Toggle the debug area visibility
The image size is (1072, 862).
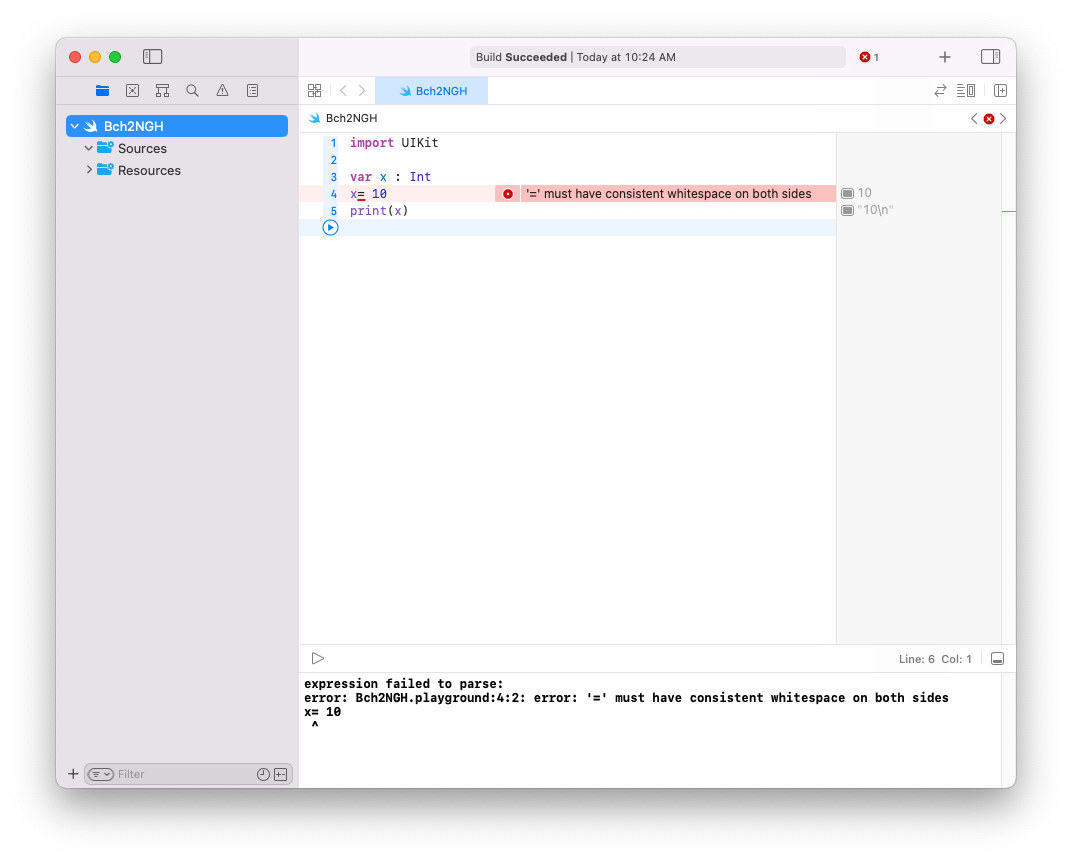click(x=997, y=658)
